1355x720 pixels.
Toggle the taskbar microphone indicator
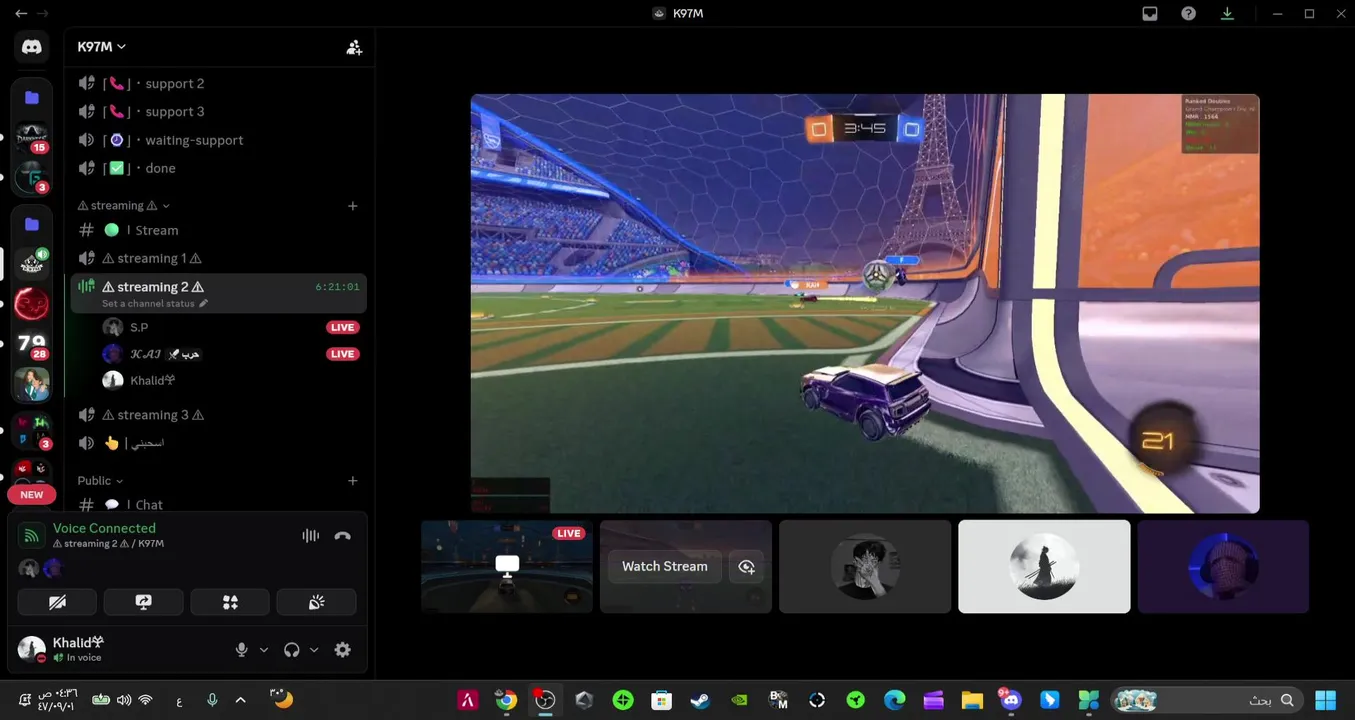click(x=212, y=700)
